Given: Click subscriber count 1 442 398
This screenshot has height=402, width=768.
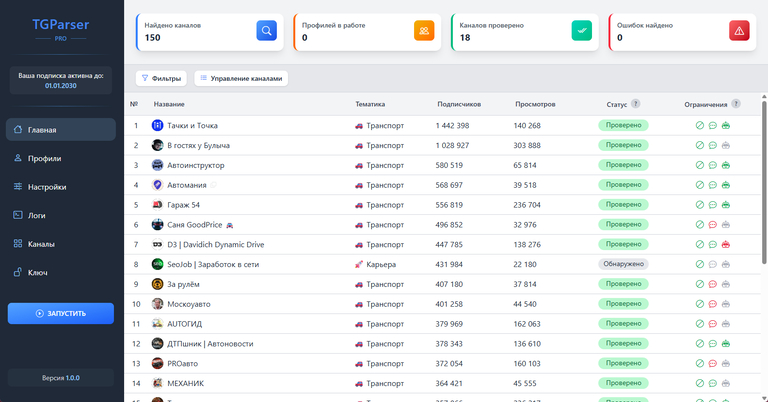Looking at the screenshot, I should pyautogui.click(x=452, y=125).
